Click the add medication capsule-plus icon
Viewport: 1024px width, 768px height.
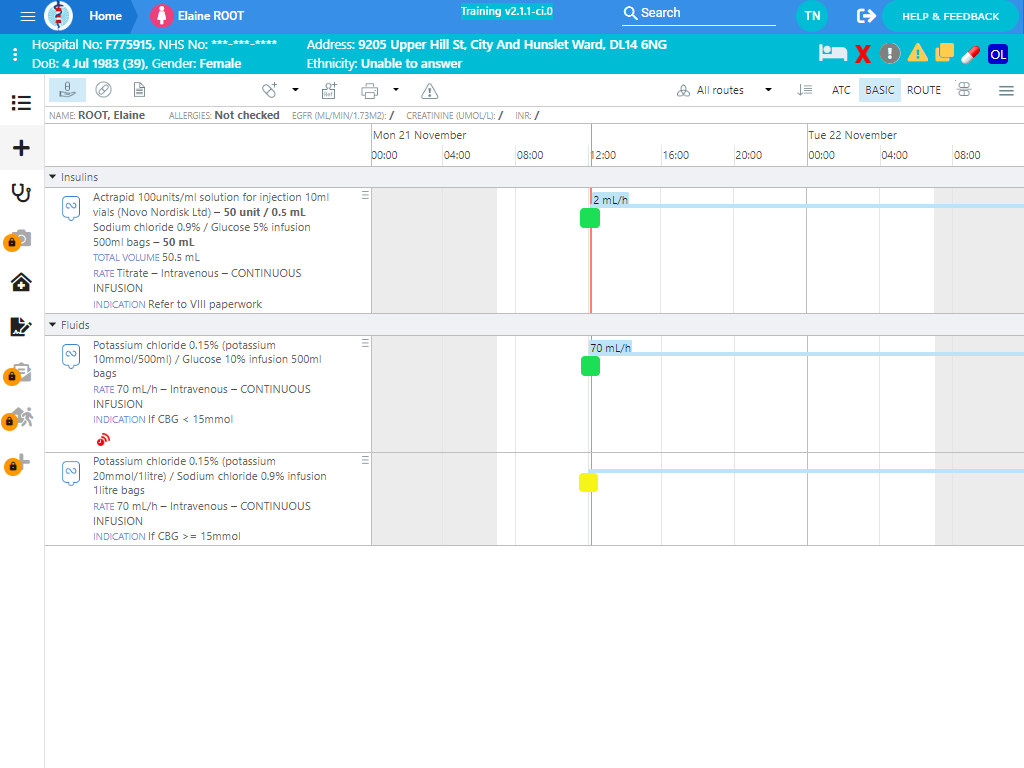(270, 90)
